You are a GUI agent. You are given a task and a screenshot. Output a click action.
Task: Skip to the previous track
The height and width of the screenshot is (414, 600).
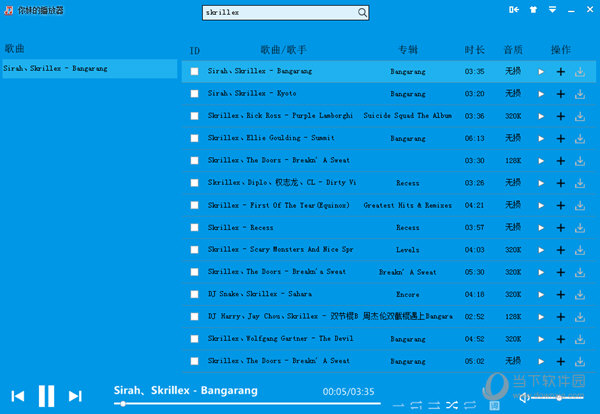(x=18, y=396)
